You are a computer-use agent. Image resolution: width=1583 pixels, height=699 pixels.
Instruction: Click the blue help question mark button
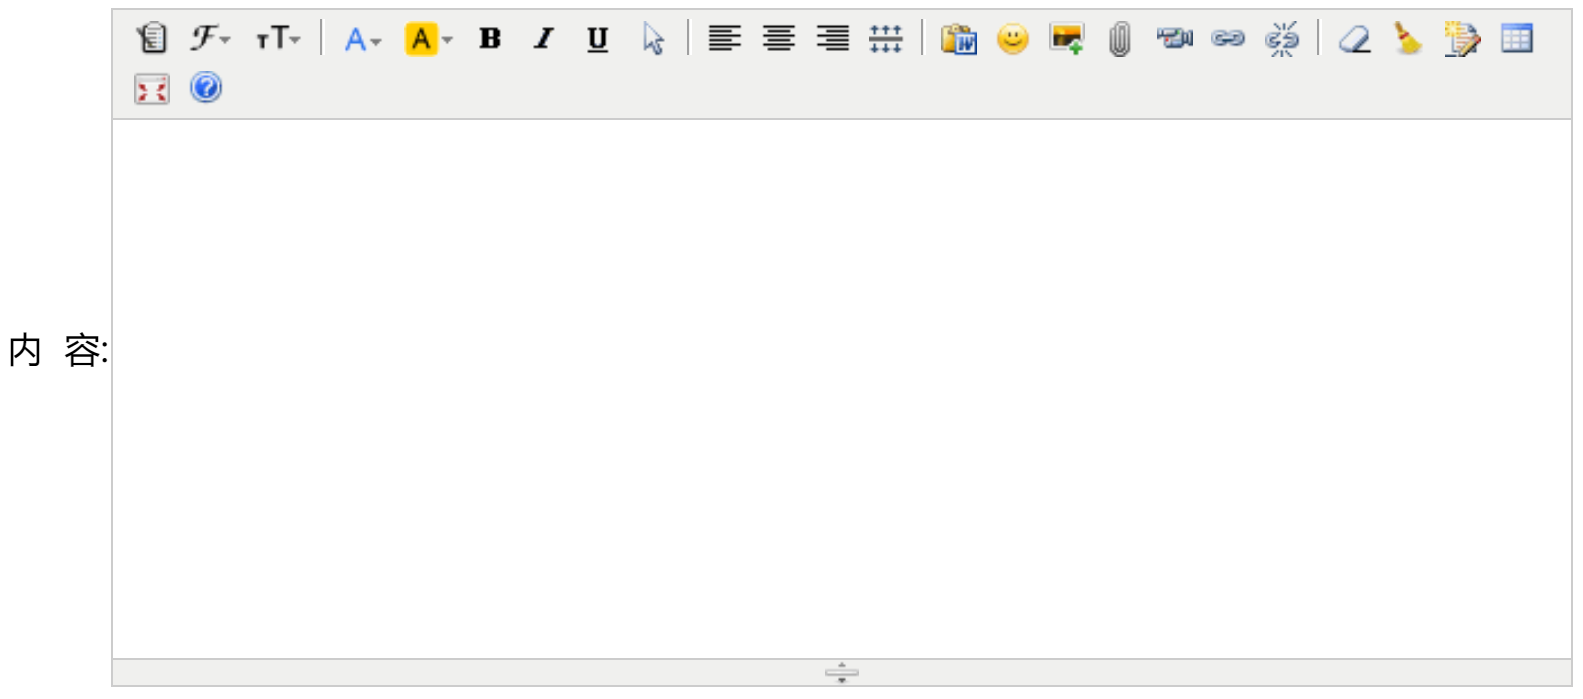coord(205,88)
